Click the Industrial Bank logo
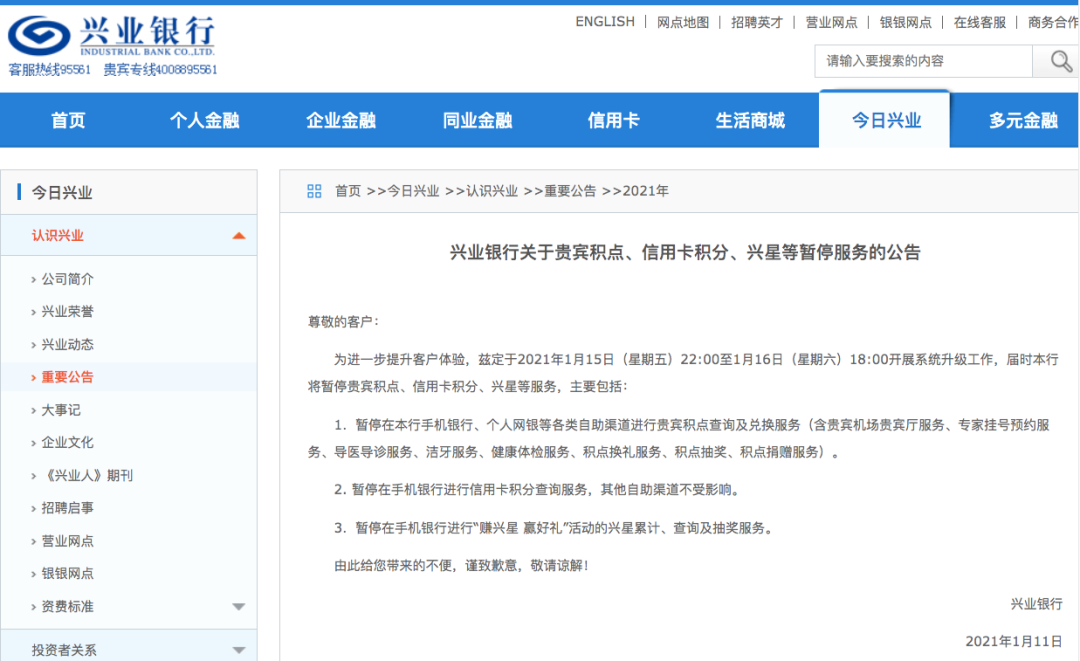This screenshot has height=661, width=1080. click(x=112, y=35)
